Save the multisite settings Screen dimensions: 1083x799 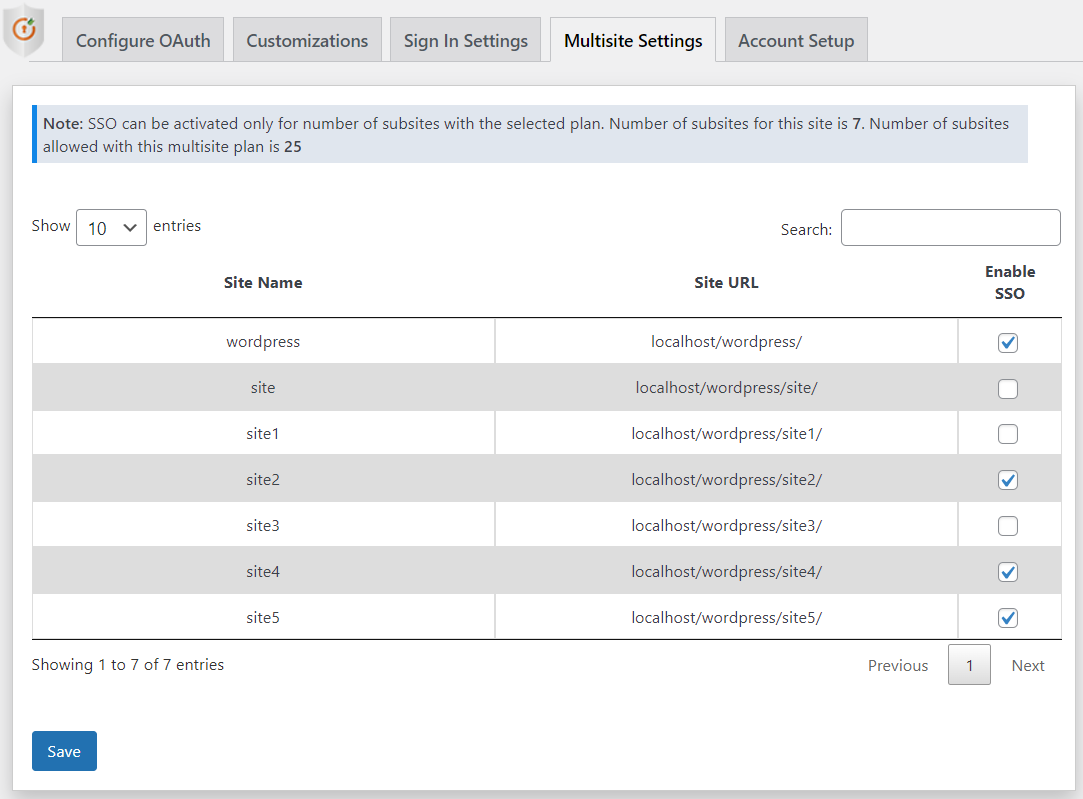pos(64,751)
